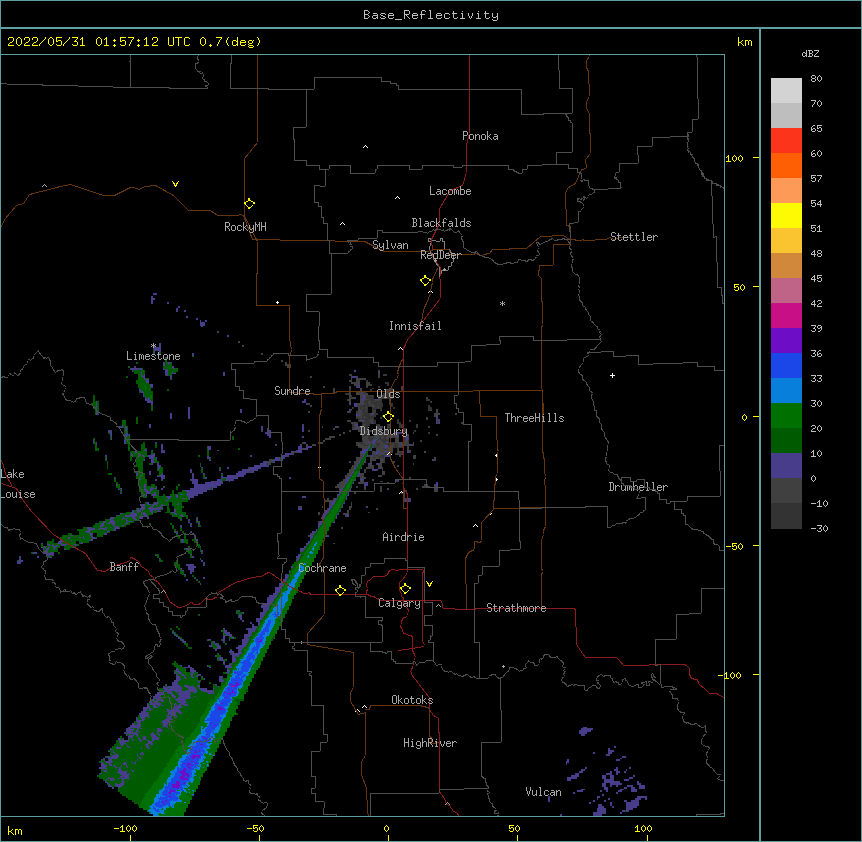This screenshot has height=842, width=862.
Task: Click the yellow v marker east of Calgary
Action: (x=429, y=584)
